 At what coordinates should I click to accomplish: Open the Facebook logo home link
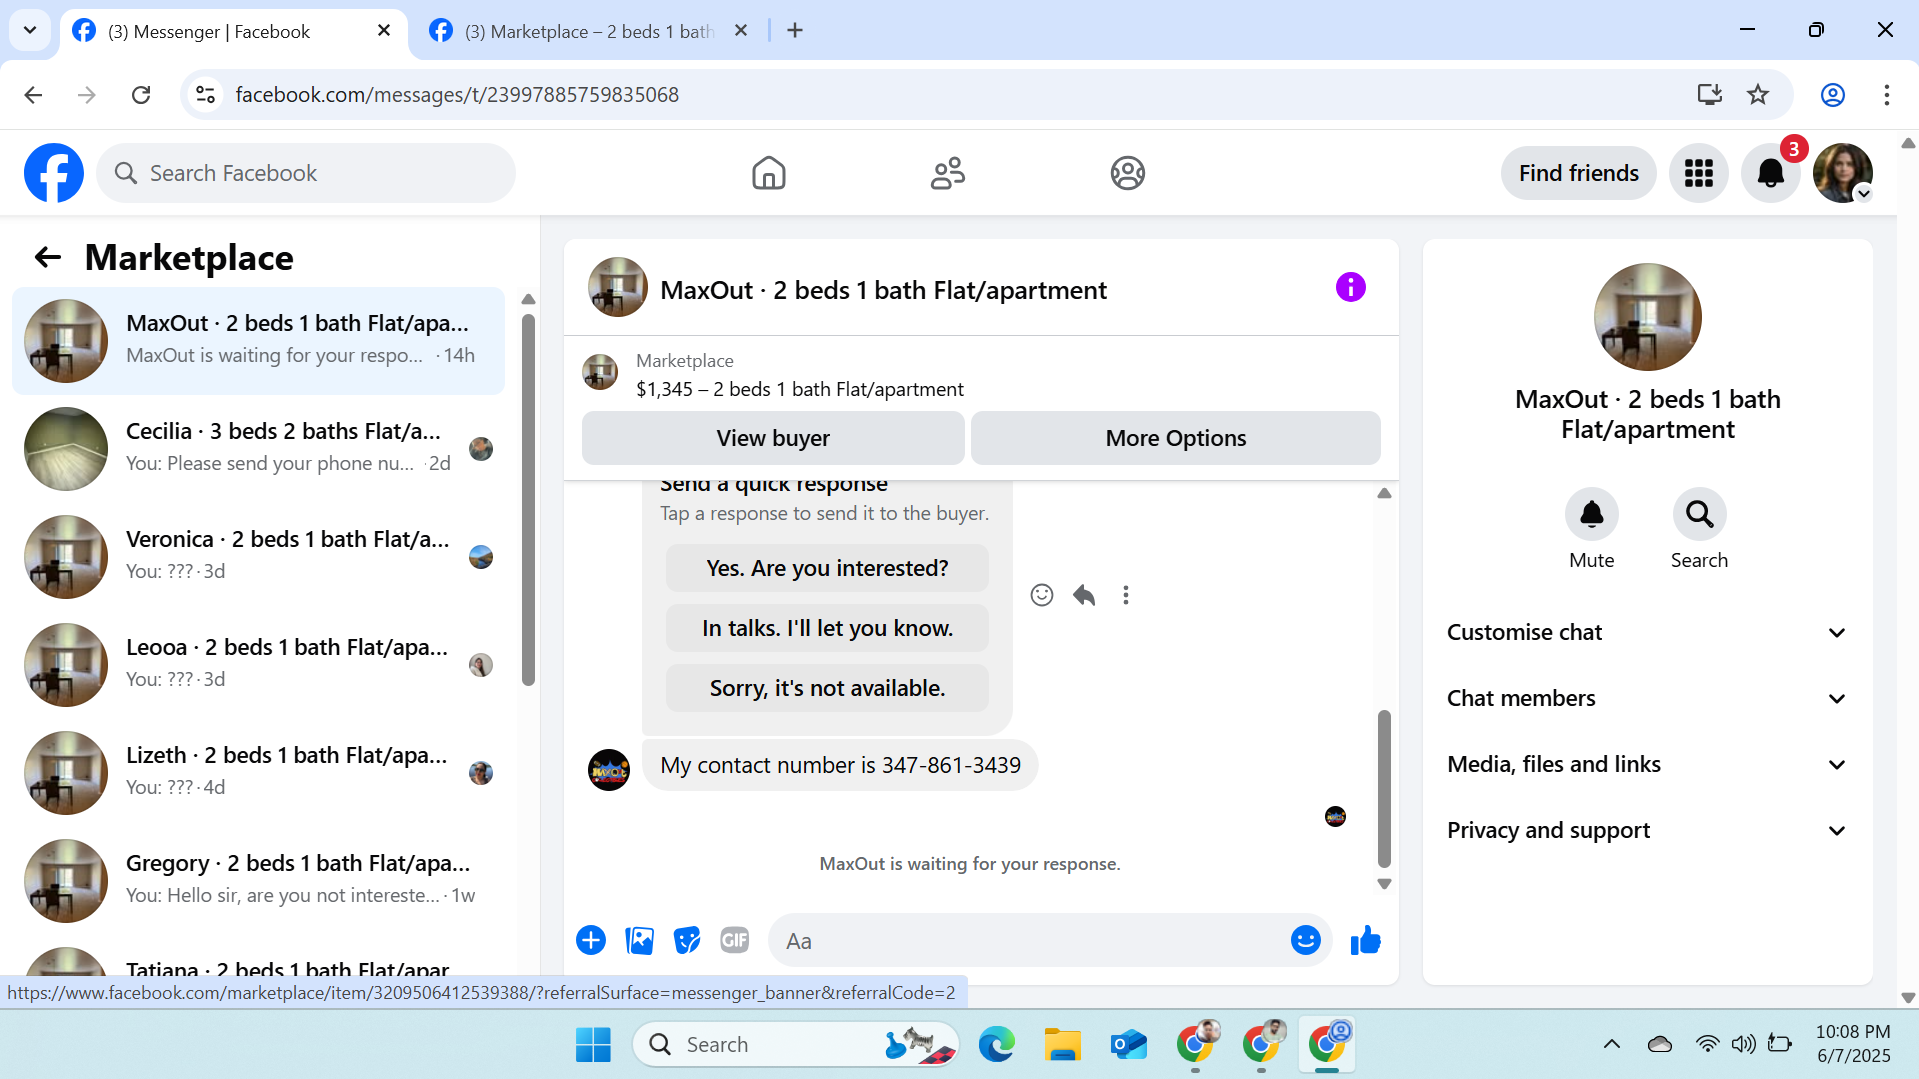click(54, 173)
